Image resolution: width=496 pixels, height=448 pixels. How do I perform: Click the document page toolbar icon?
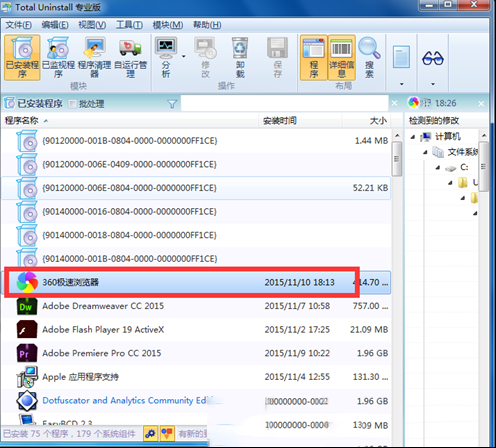(x=401, y=57)
